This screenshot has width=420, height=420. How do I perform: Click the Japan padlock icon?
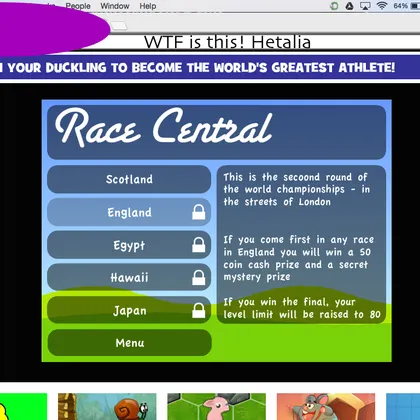click(199, 310)
